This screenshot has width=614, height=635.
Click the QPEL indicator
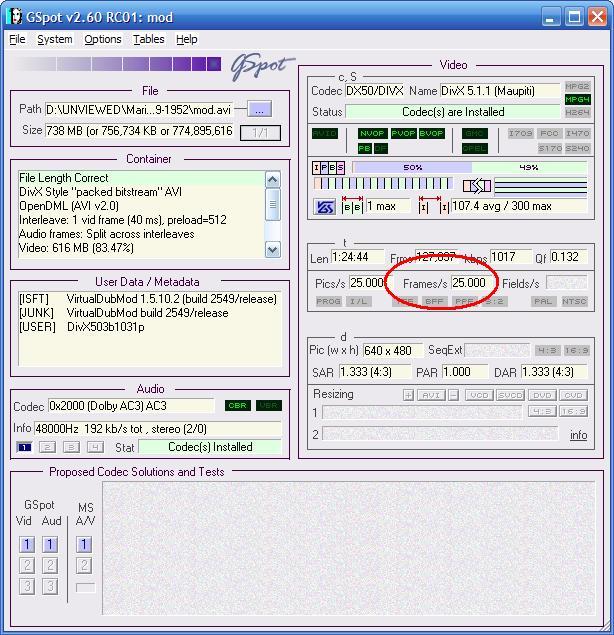click(x=475, y=148)
